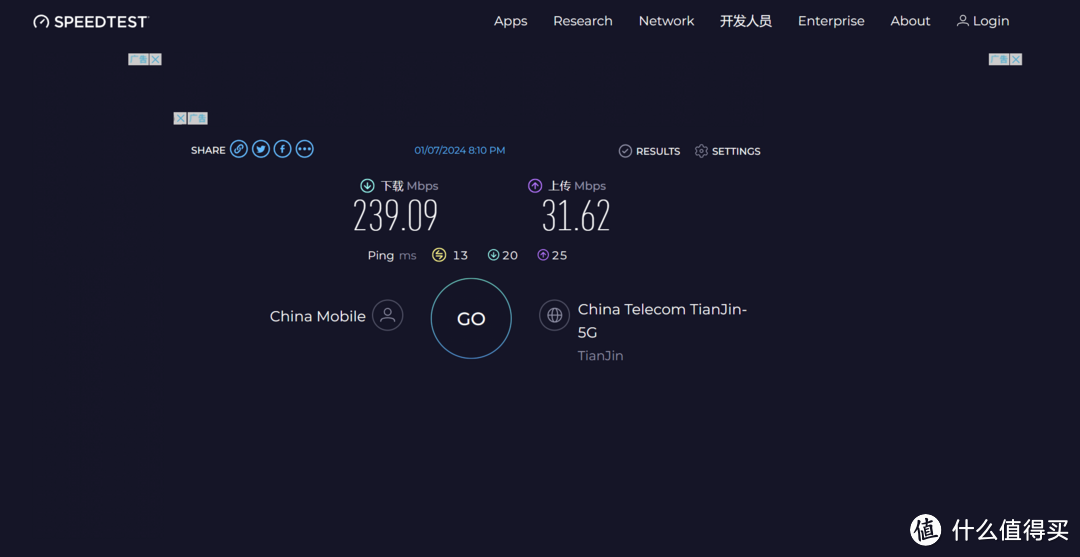Viewport: 1080px width, 557px height.
Task: Click the download latency icon with value 20
Action: click(493, 255)
